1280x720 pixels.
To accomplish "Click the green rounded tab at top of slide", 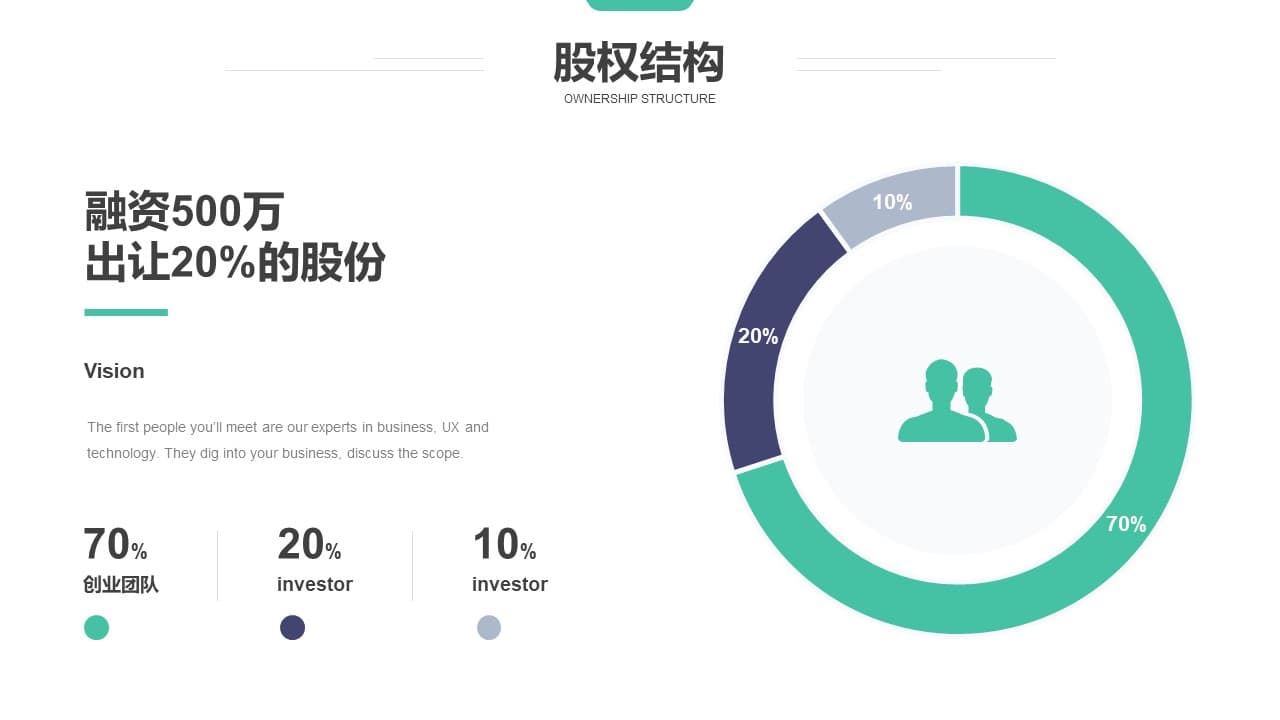I will [x=640, y=5].
